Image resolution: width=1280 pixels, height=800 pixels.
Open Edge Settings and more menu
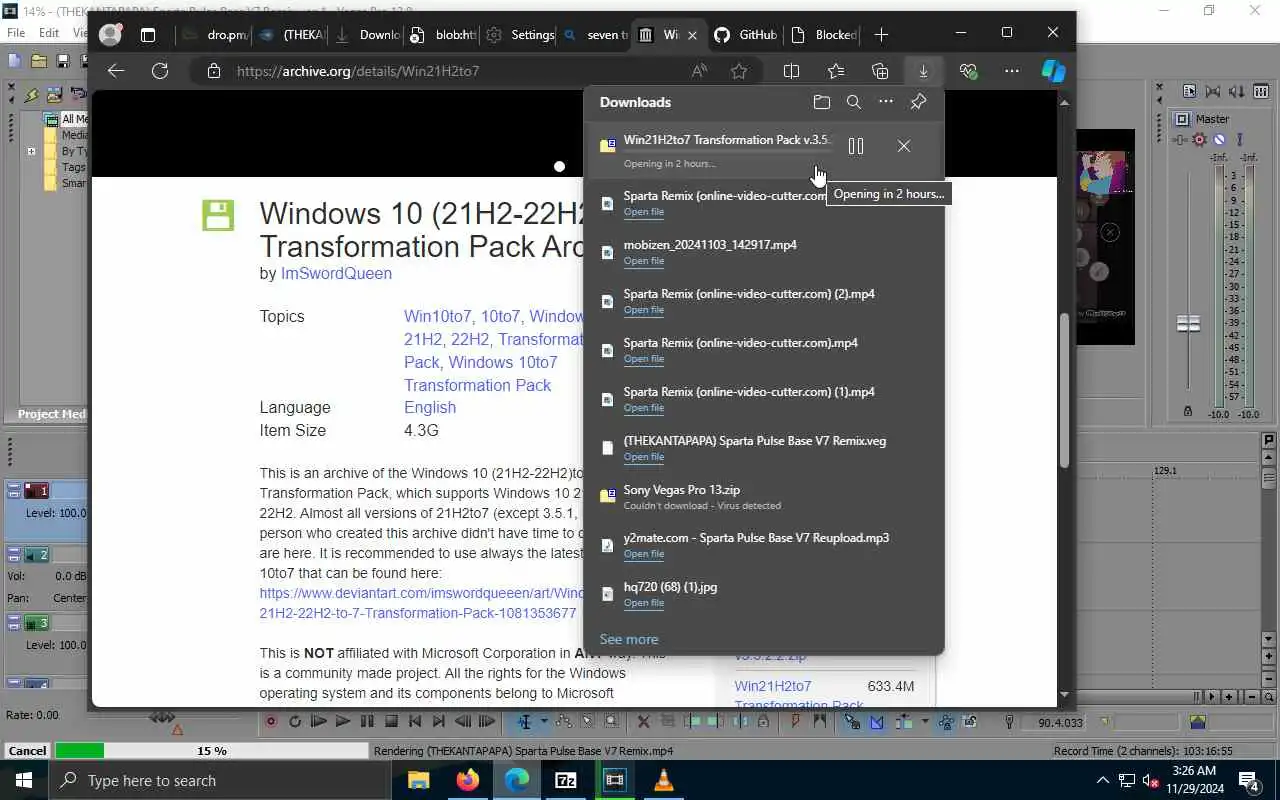click(x=1012, y=71)
